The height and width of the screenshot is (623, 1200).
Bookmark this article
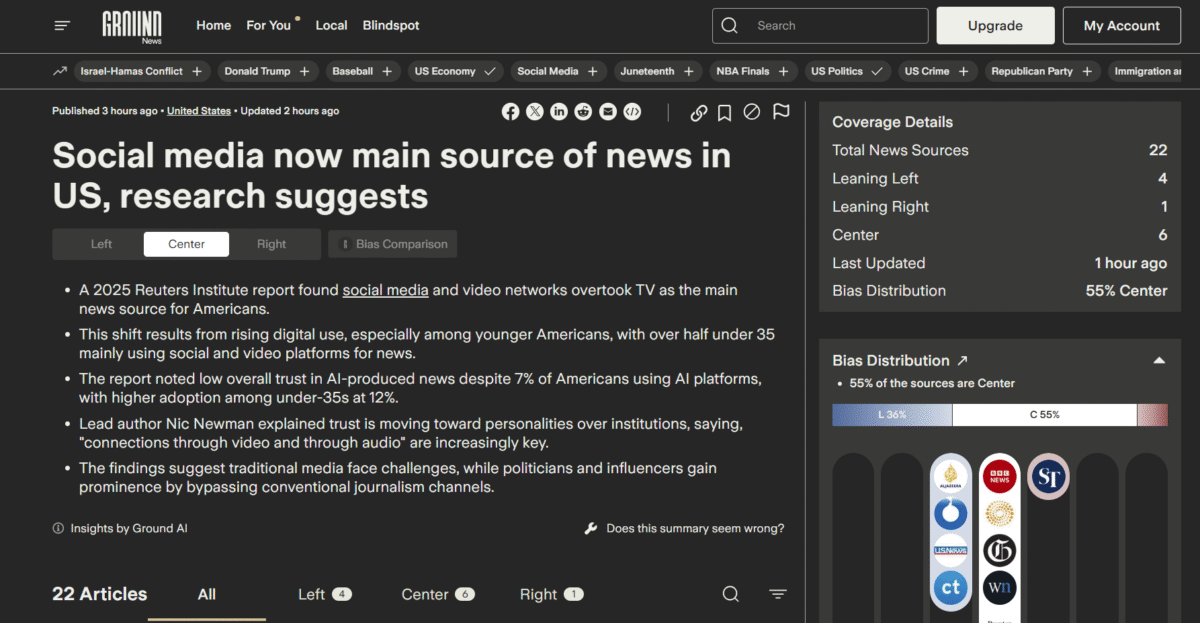click(725, 112)
